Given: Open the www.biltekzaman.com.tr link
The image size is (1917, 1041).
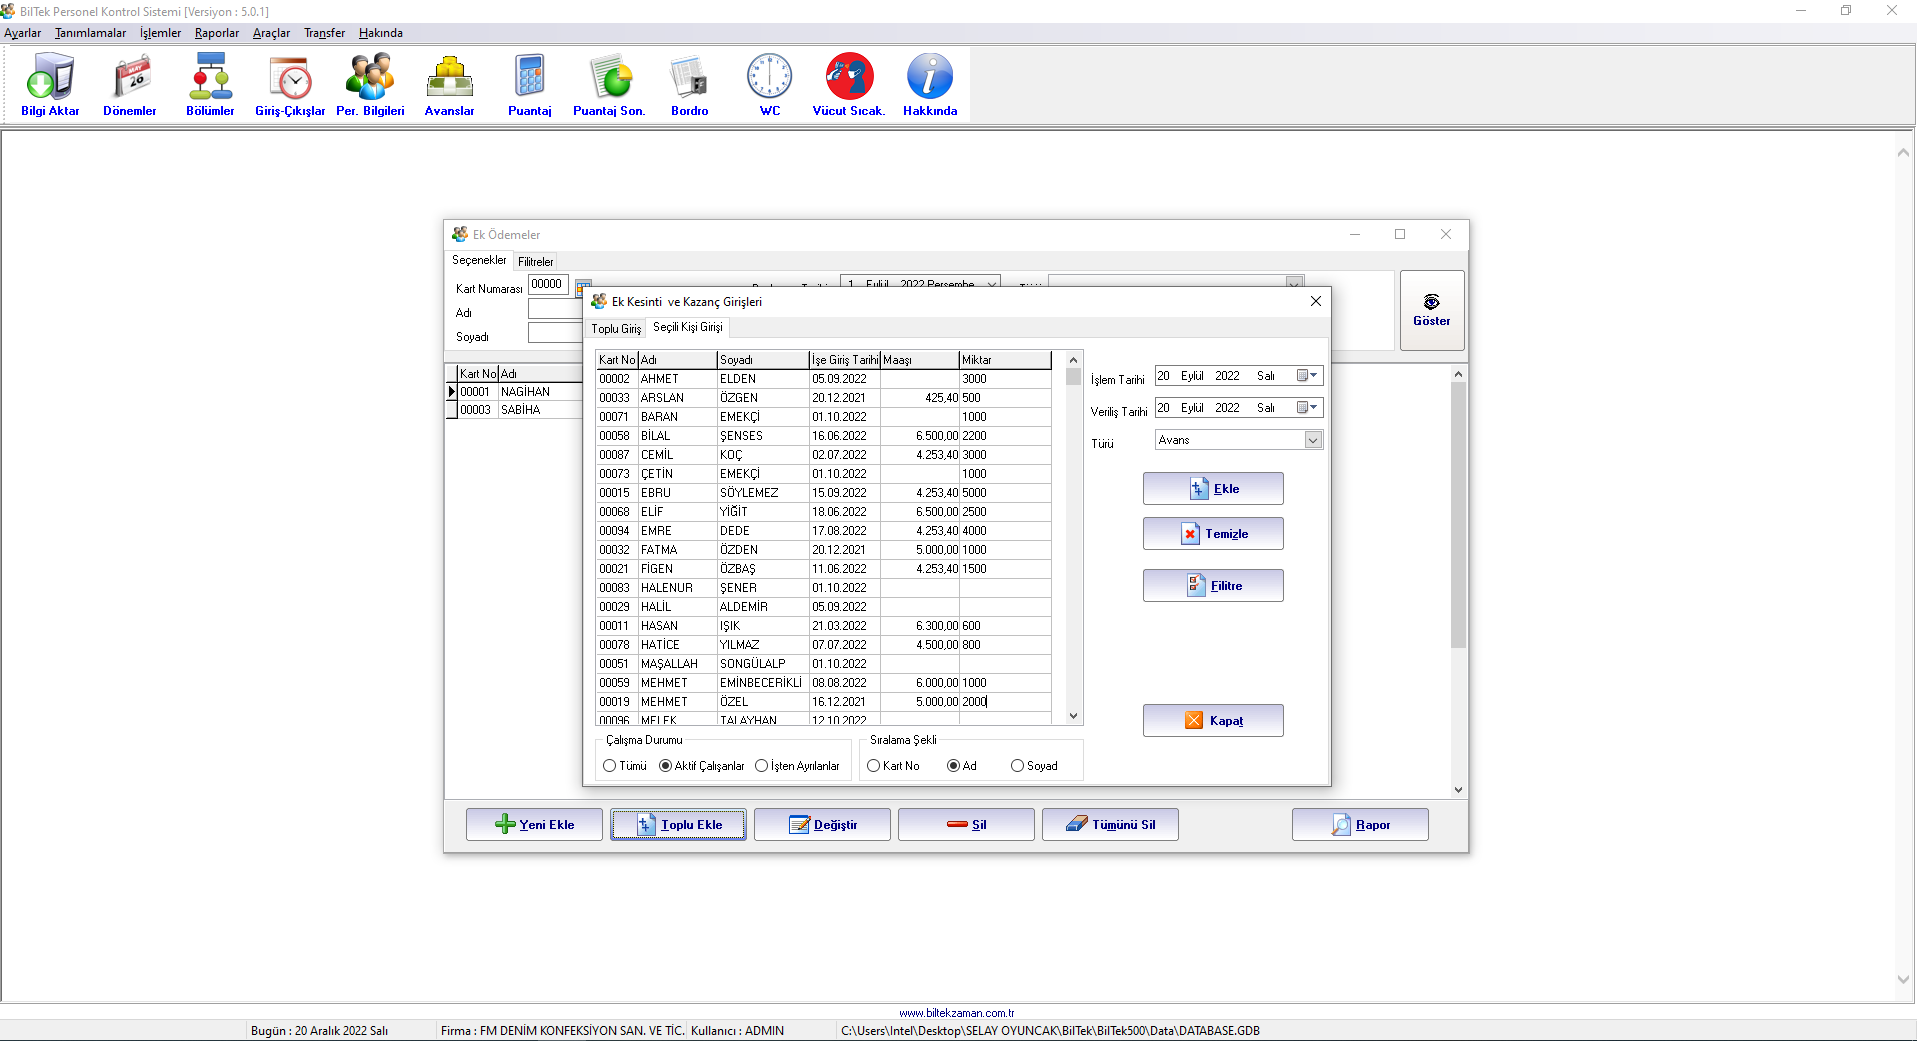Looking at the screenshot, I should 956,1013.
